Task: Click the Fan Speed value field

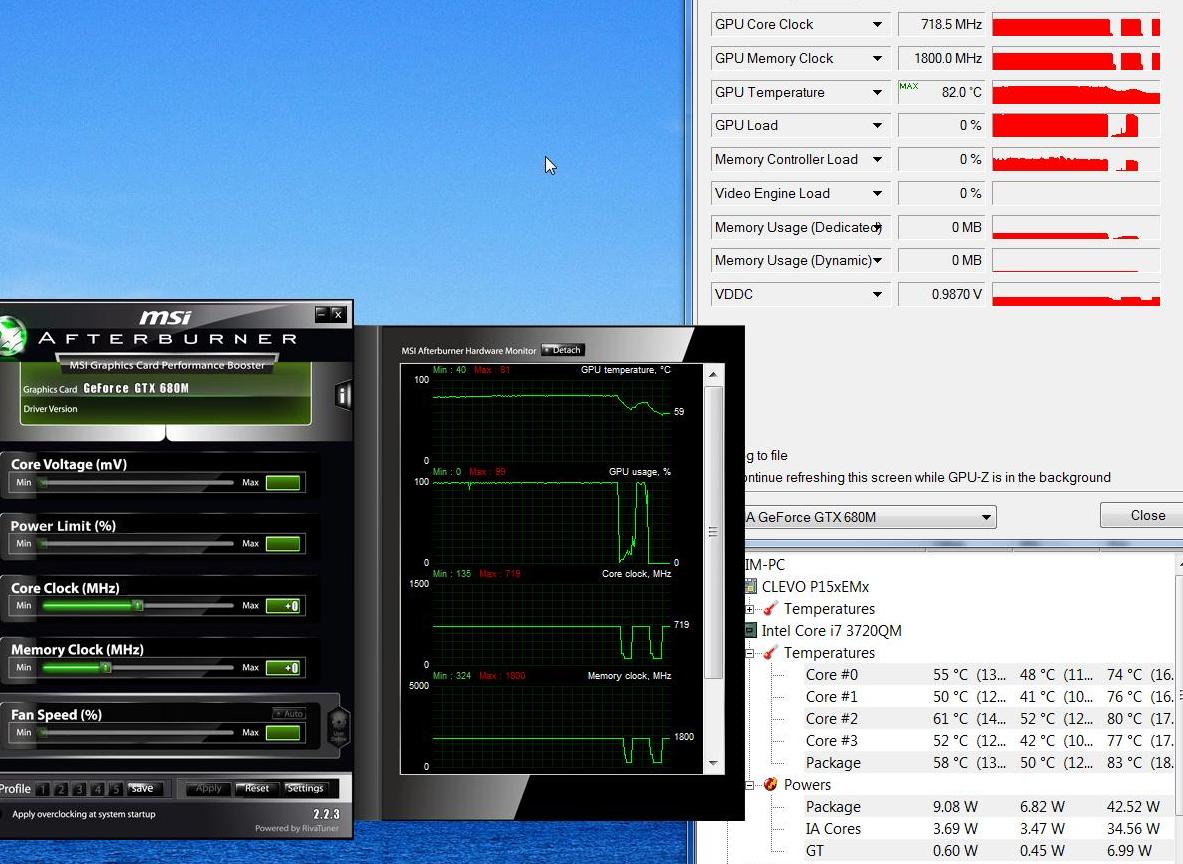Action: 284,733
